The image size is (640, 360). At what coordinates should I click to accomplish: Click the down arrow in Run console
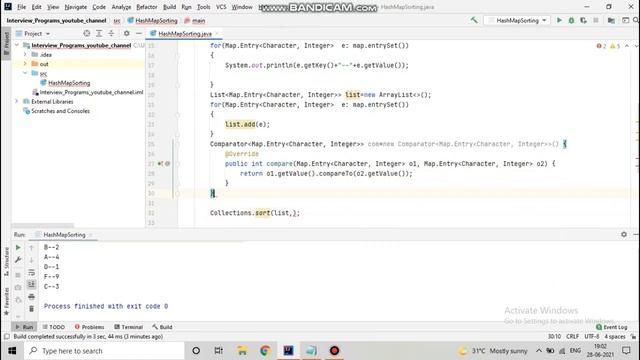pyautogui.click(x=31, y=260)
